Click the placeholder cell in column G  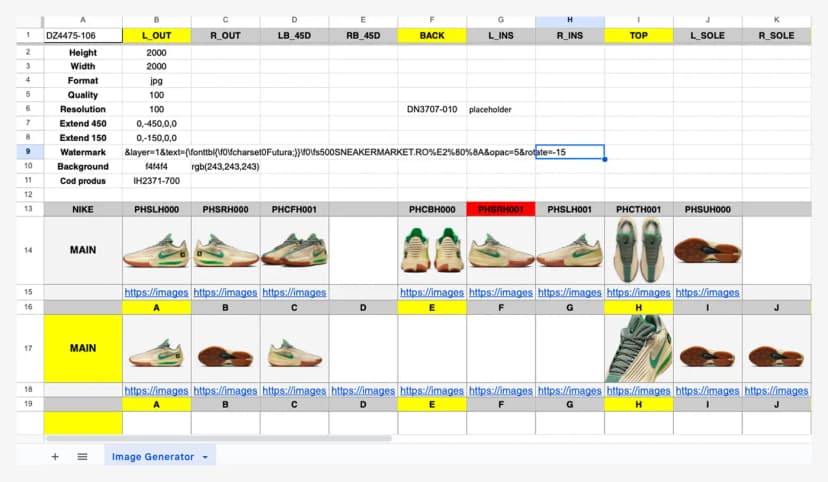coord(500,109)
